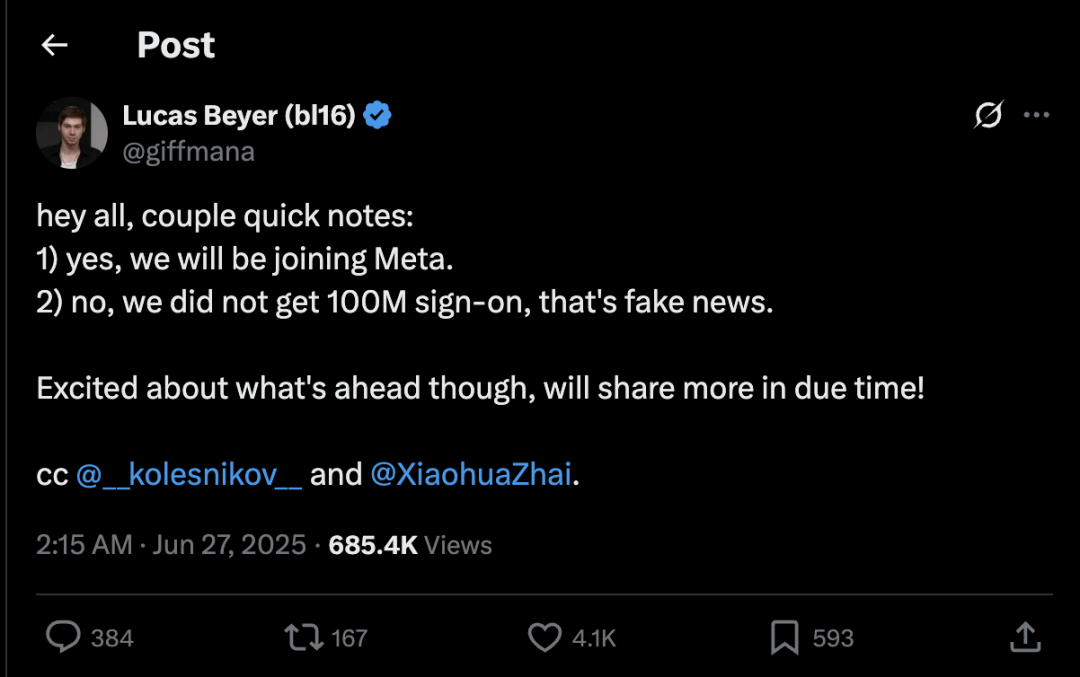Click the reply speech bubble icon
Screen dimensions: 1080x677
click(x=63, y=637)
